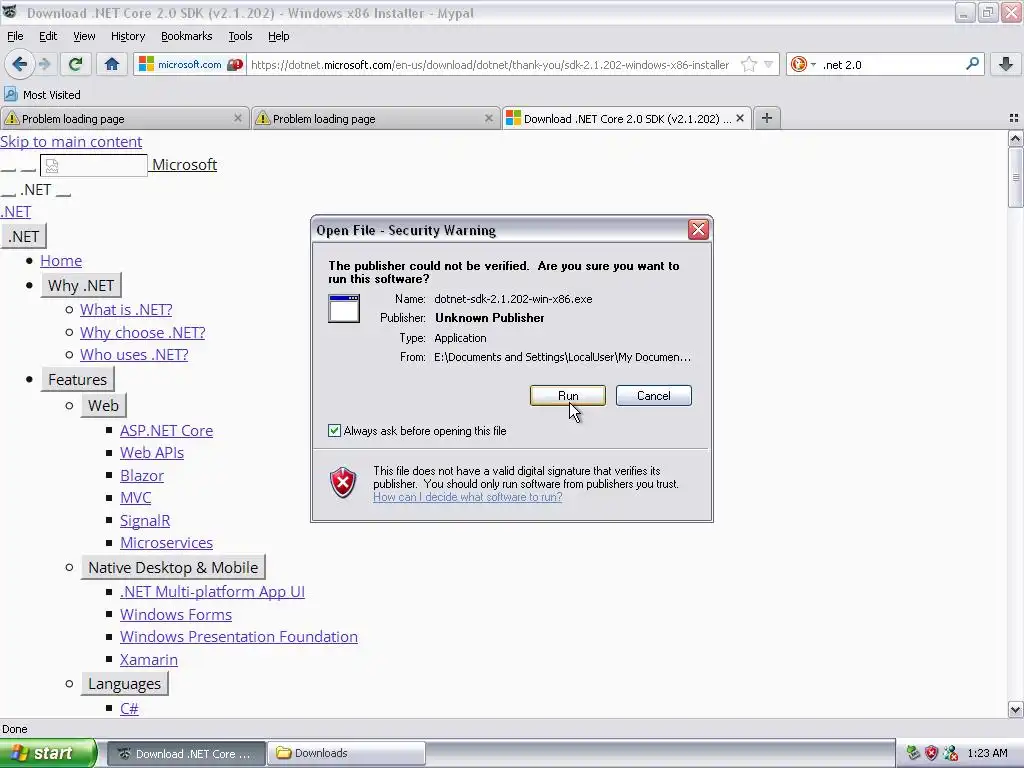Expand the Languages button

[x=124, y=684]
